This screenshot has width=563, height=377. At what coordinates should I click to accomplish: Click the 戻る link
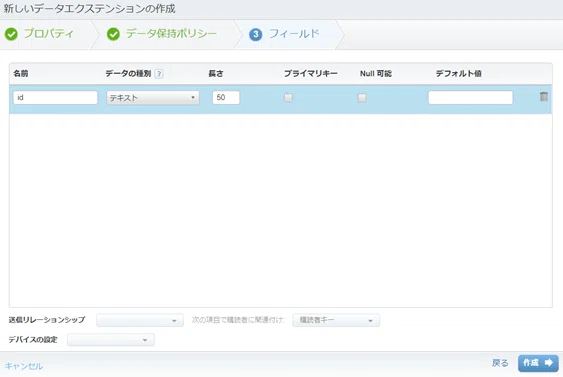(x=500, y=363)
